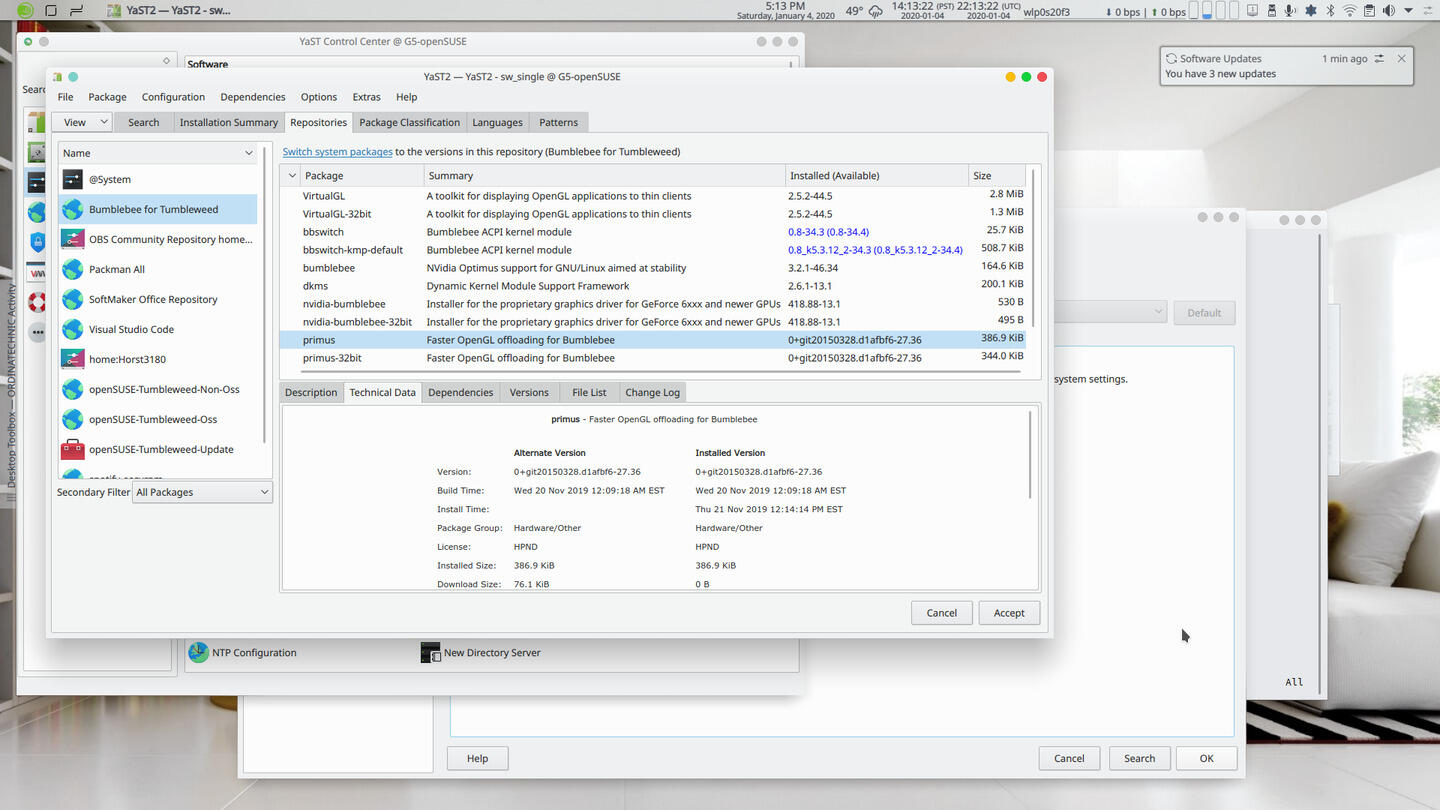
Task: Click the OK button in the background dialog
Action: coord(1206,758)
